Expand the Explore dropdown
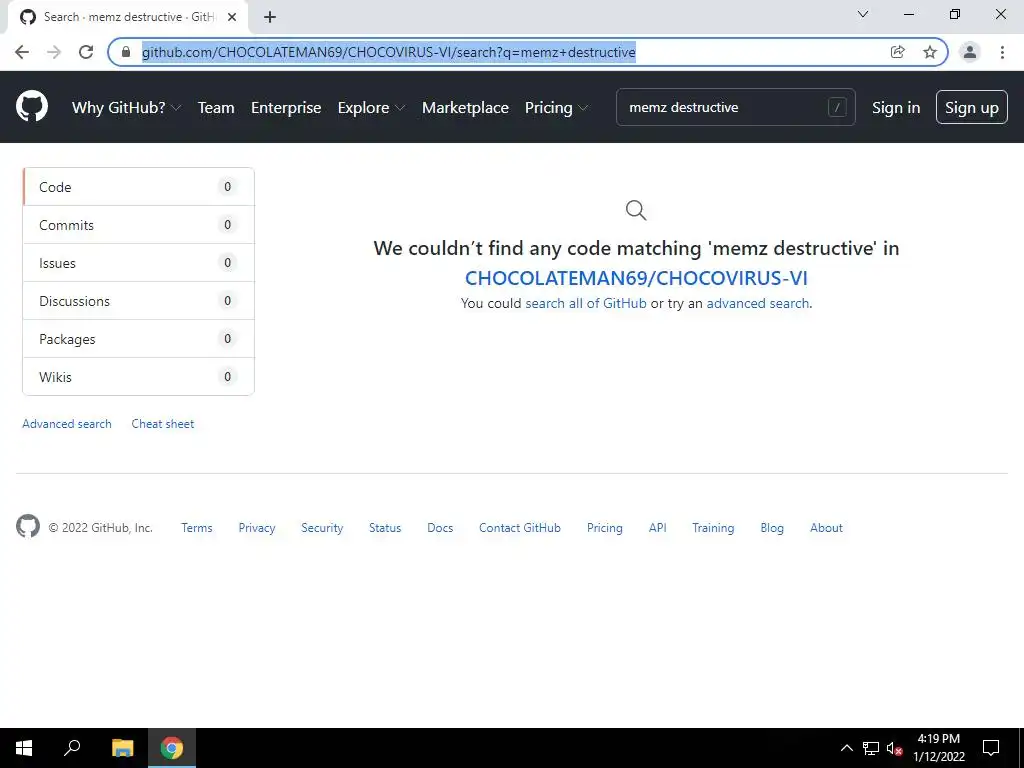Viewport: 1024px width, 768px height. coord(371,108)
